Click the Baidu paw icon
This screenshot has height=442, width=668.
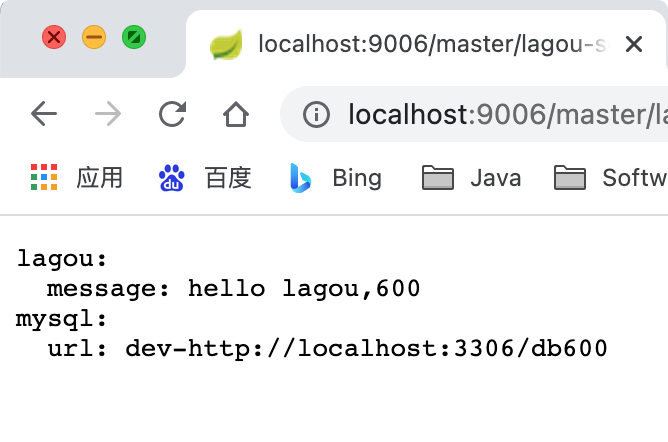point(171,178)
